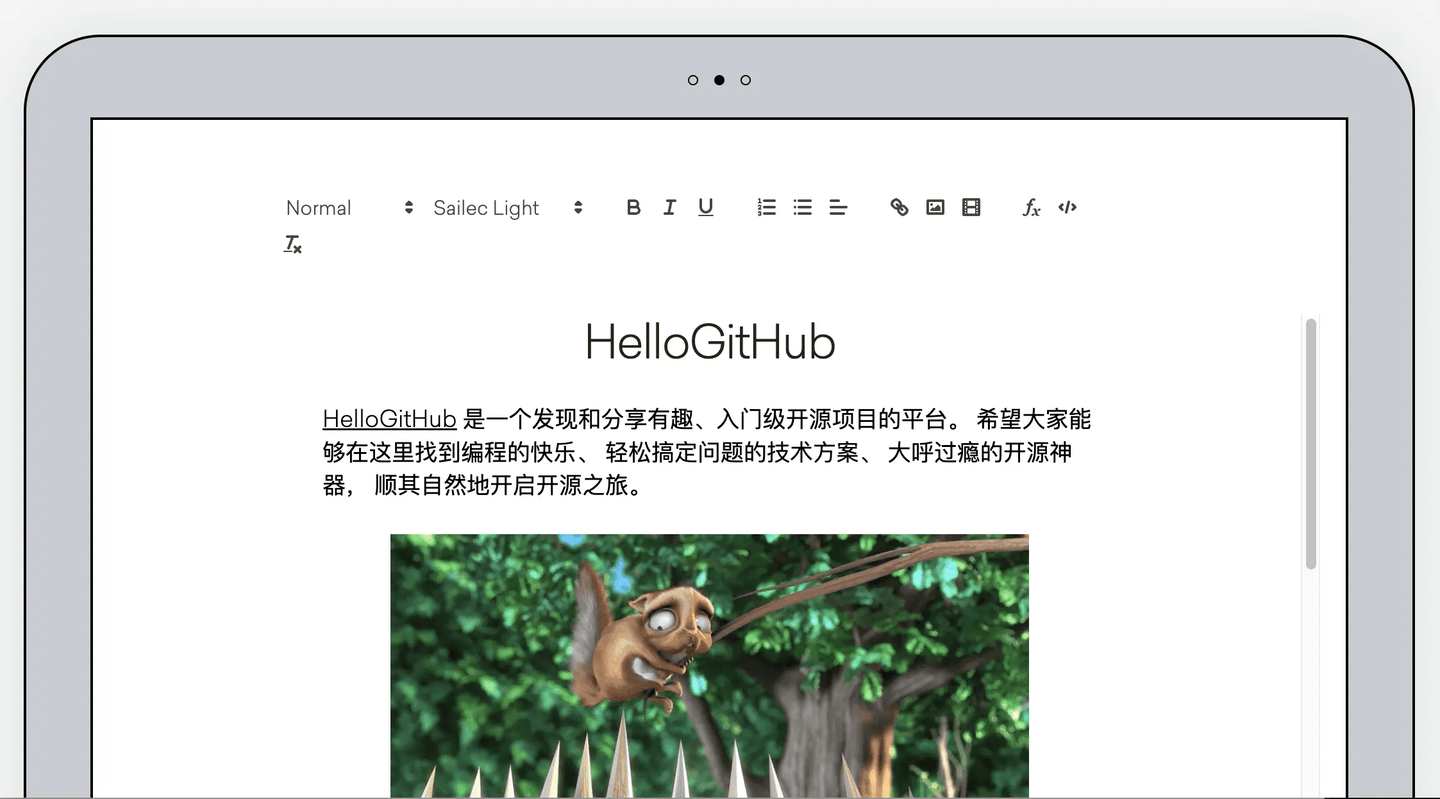1440x799 pixels.
Task: Toggle bold formatting
Action: pos(633,207)
